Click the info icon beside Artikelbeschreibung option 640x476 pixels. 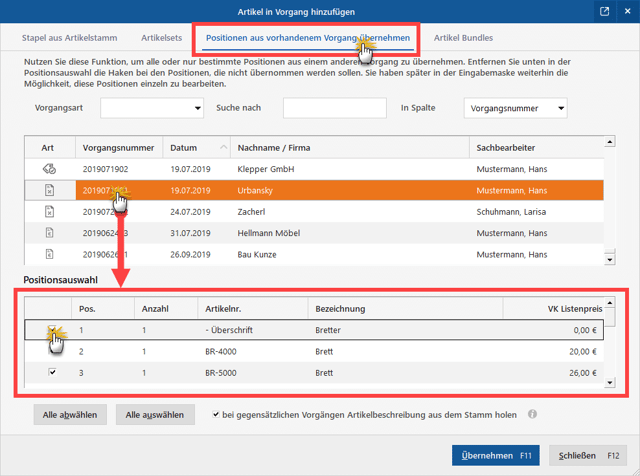pos(533,414)
